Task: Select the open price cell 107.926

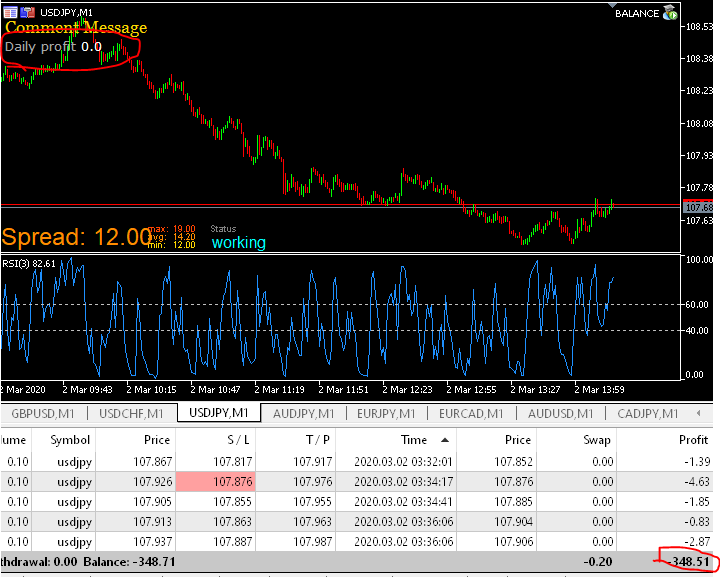Action: pos(152,482)
